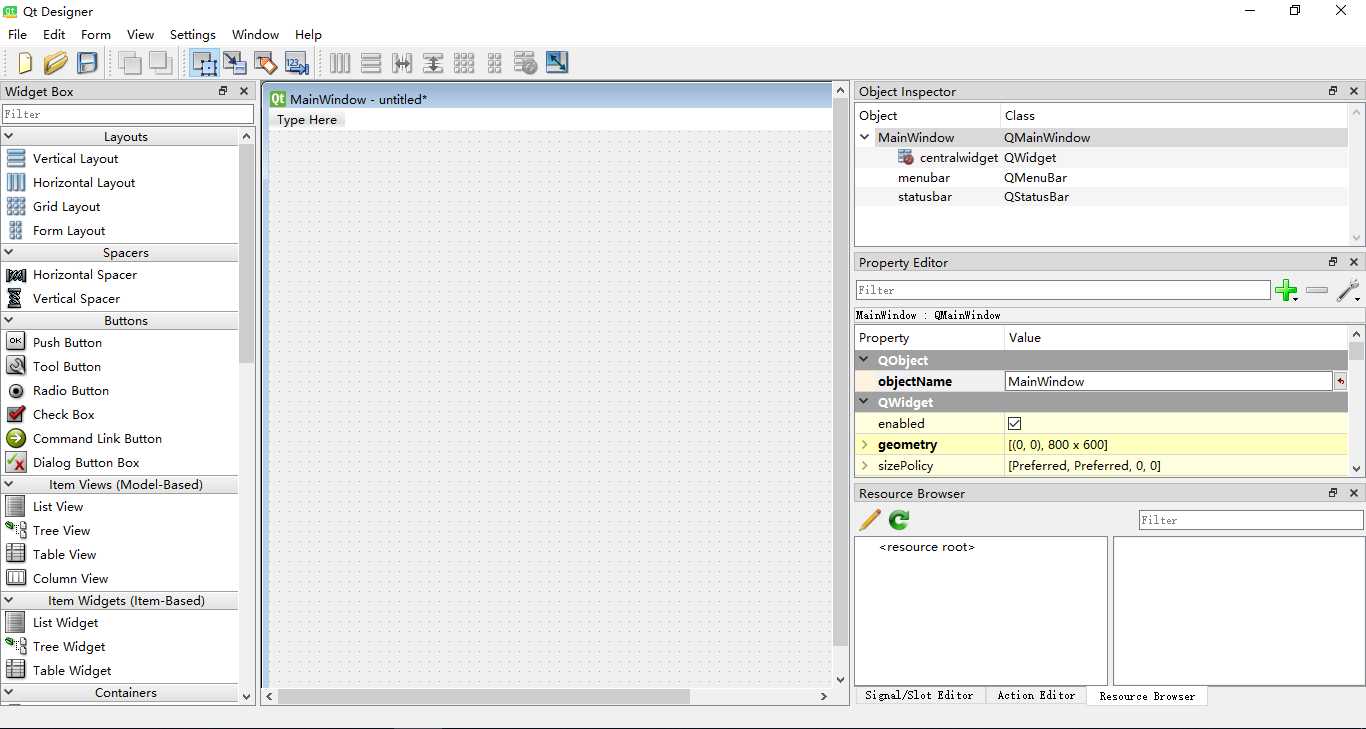This screenshot has width=1366, height=729.
Task: Select the Table Widget item
Action: pos(72,670)
